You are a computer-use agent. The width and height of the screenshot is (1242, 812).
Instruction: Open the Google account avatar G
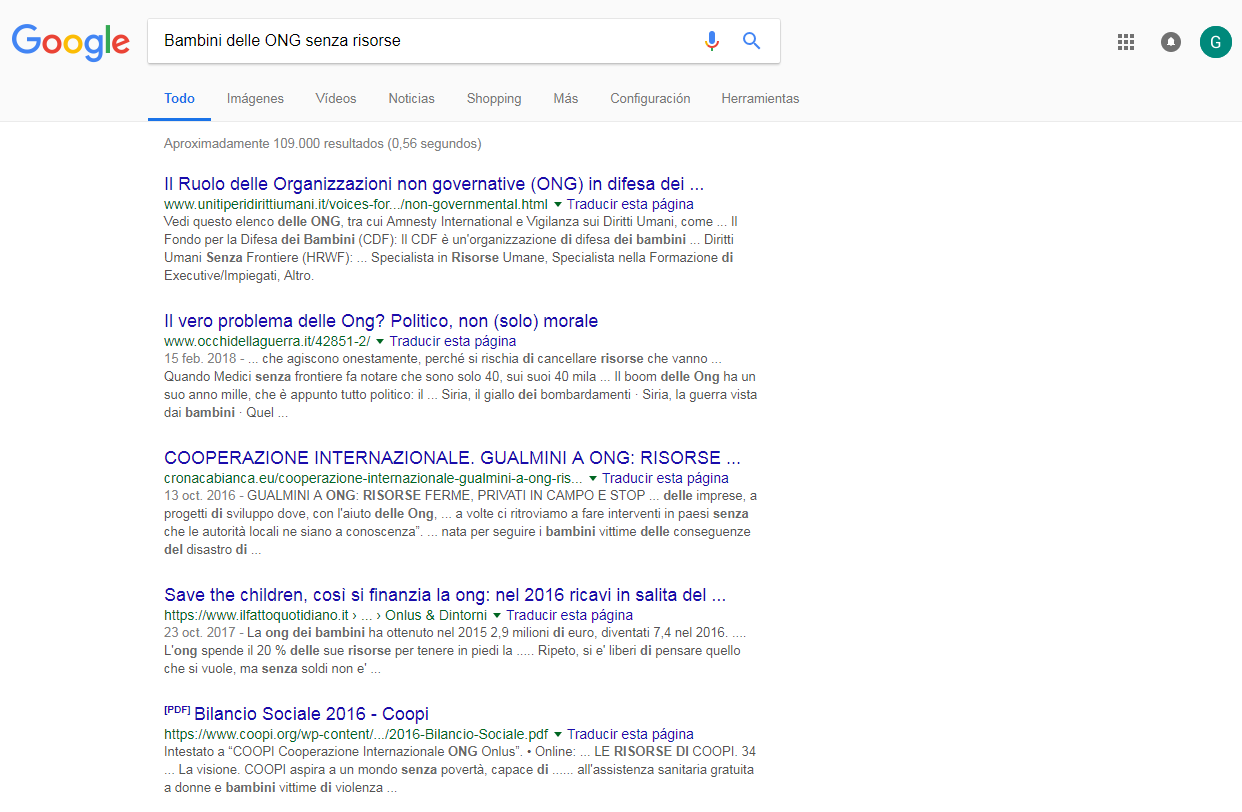click(x=1216, y=42)
